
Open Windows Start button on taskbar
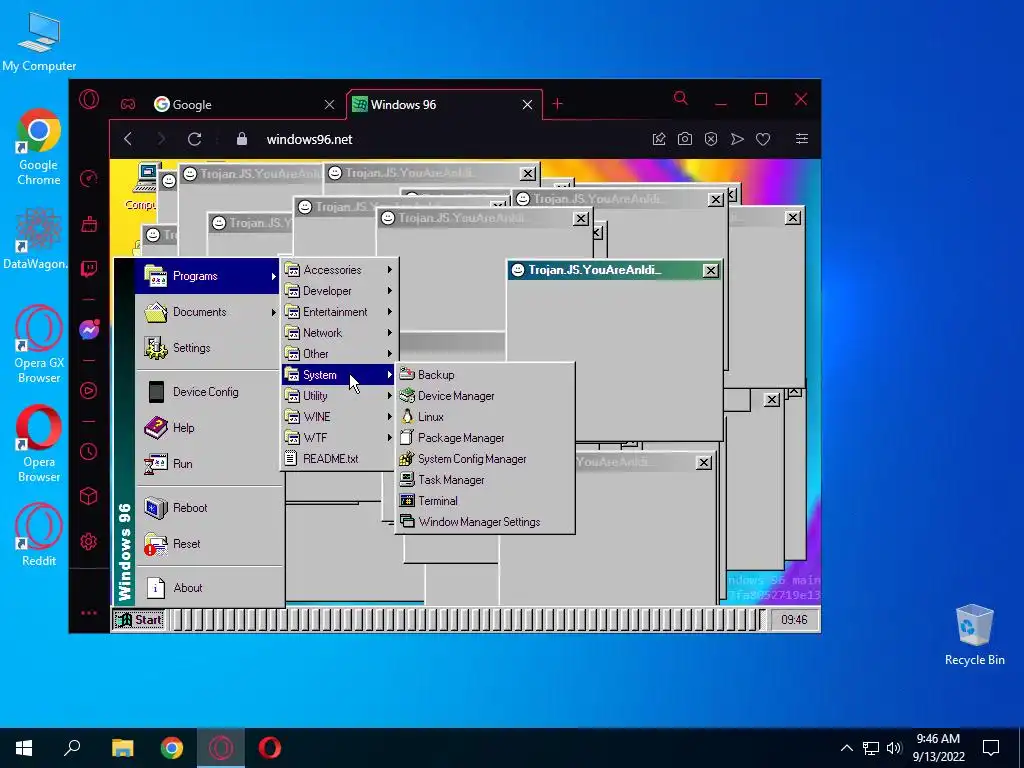pos(24,748)
